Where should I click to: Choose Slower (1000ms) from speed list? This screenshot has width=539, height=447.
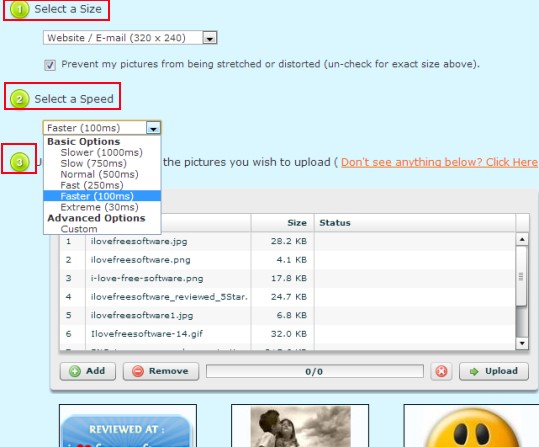[101, 152]
